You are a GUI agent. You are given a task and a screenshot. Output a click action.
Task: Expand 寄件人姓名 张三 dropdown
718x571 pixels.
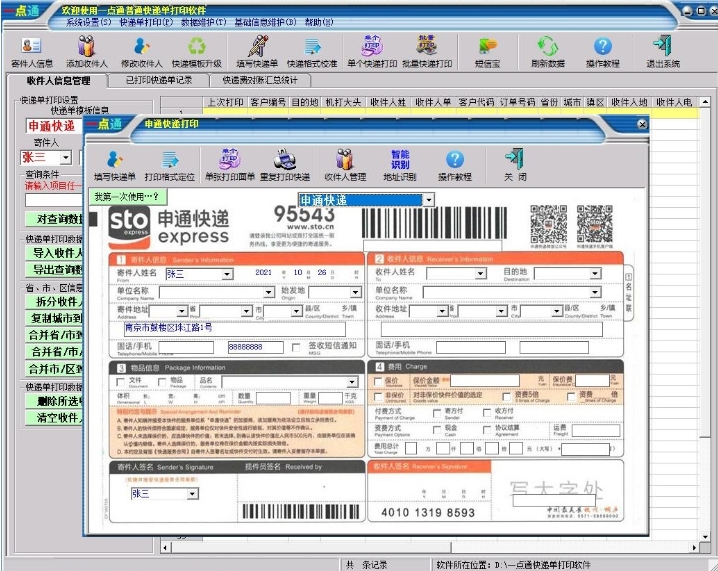coord(227,274)
